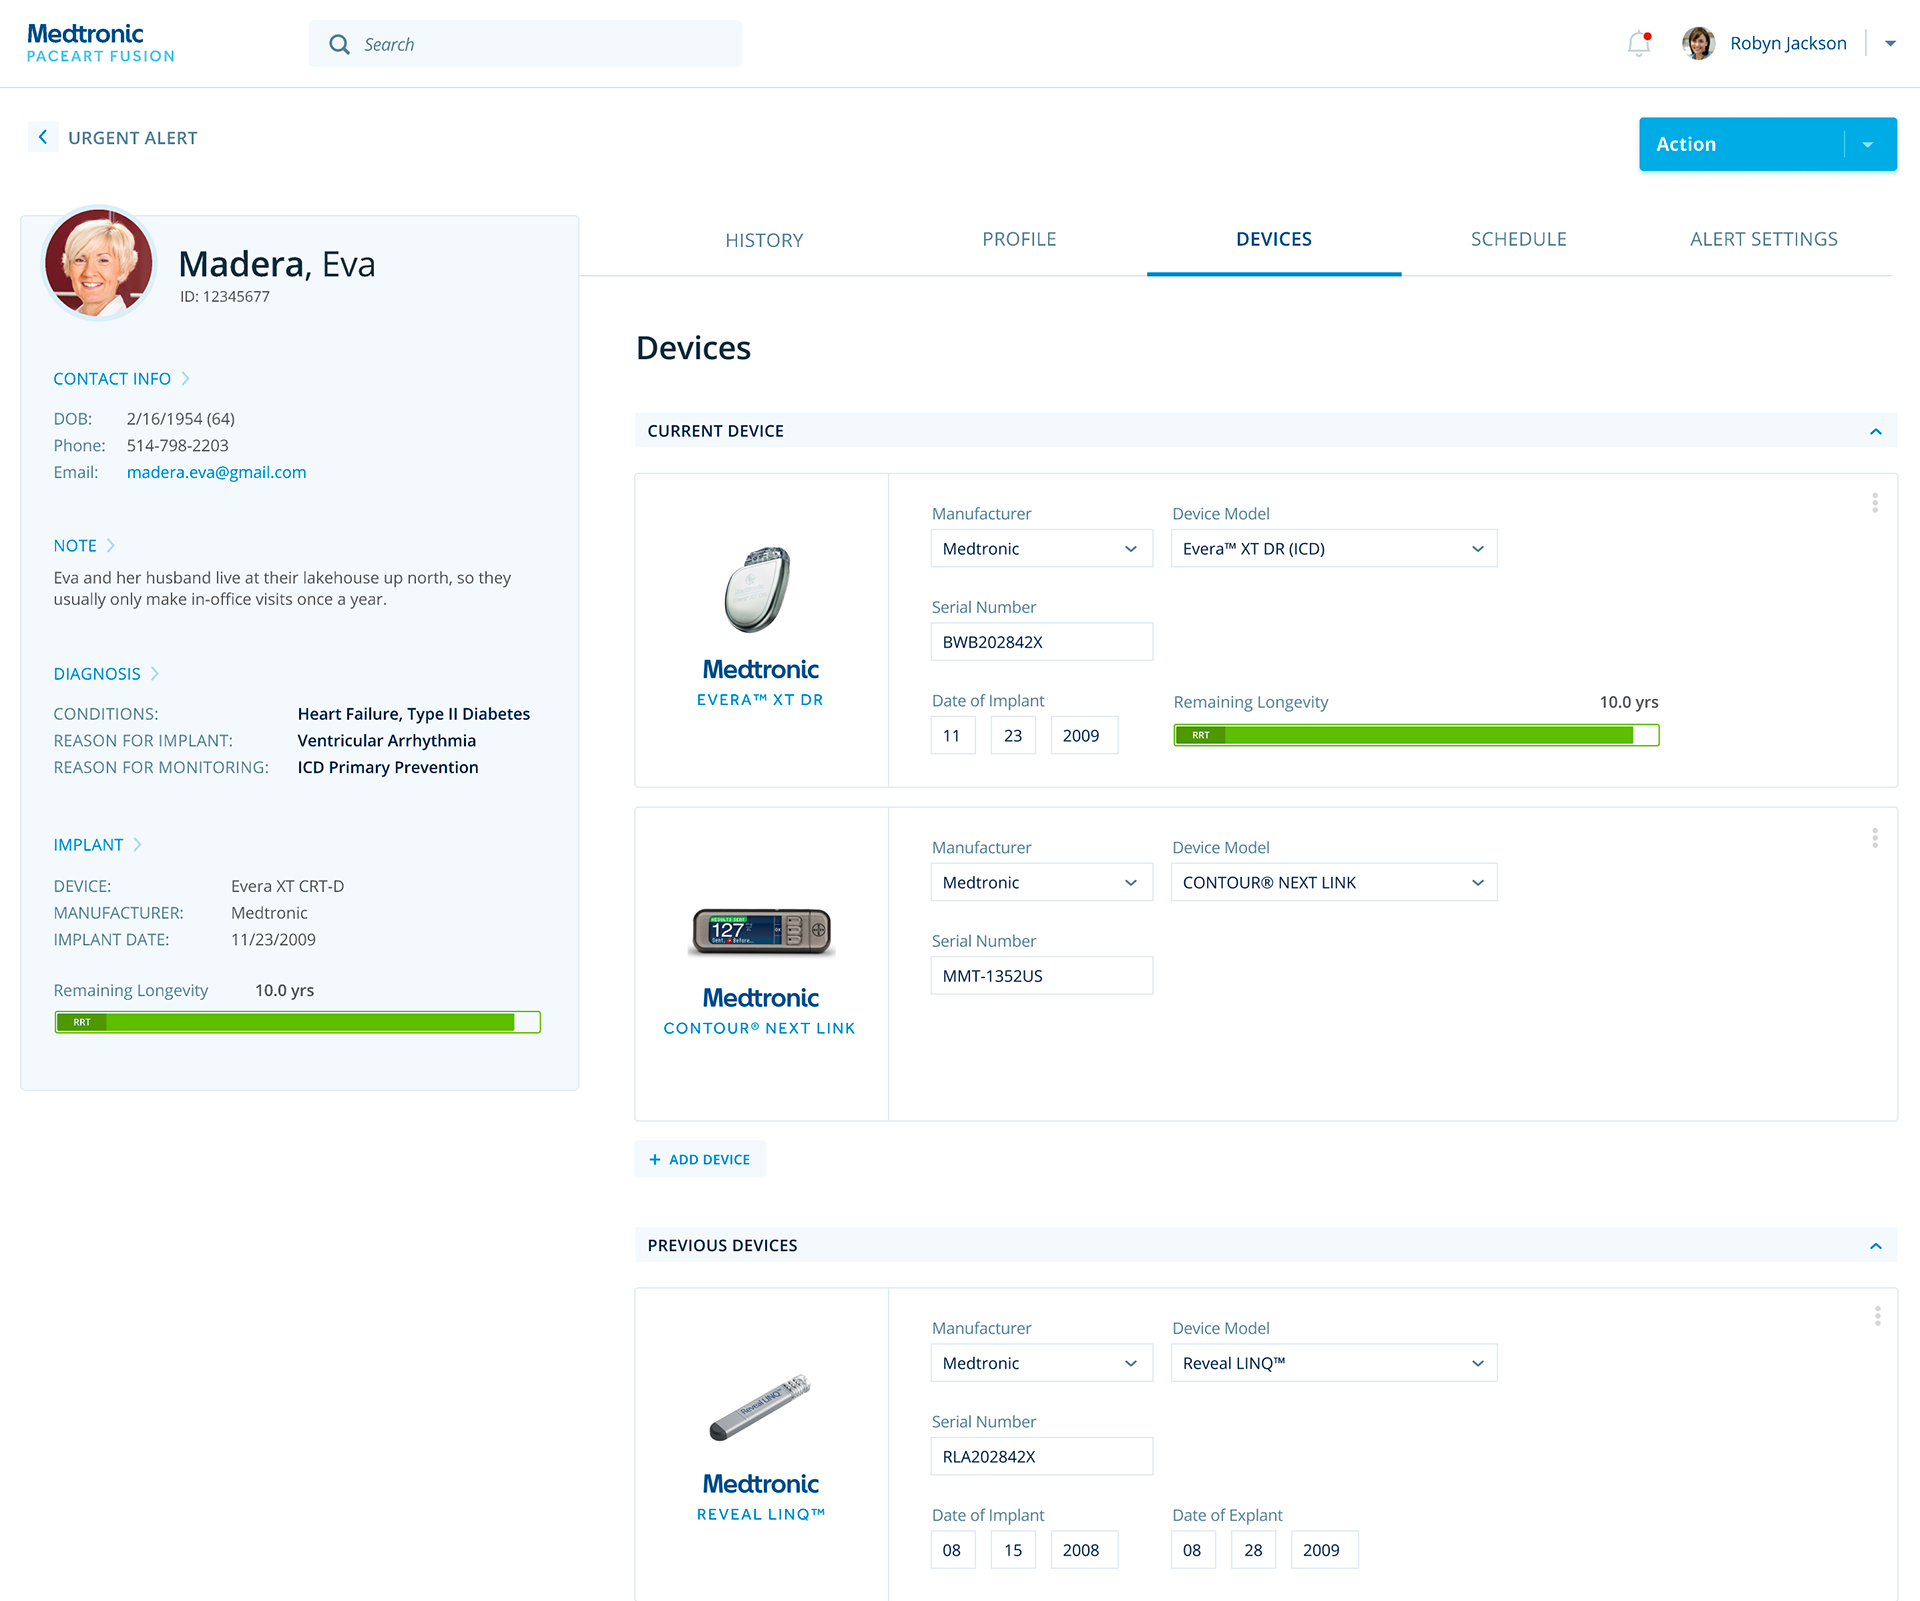
Task: Click the search magnifier icon
Action: (x=340, y=45)
